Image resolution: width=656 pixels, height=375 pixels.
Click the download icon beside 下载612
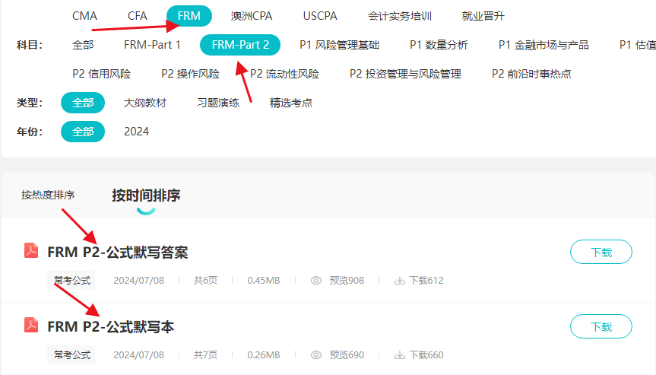coord(400,280)
